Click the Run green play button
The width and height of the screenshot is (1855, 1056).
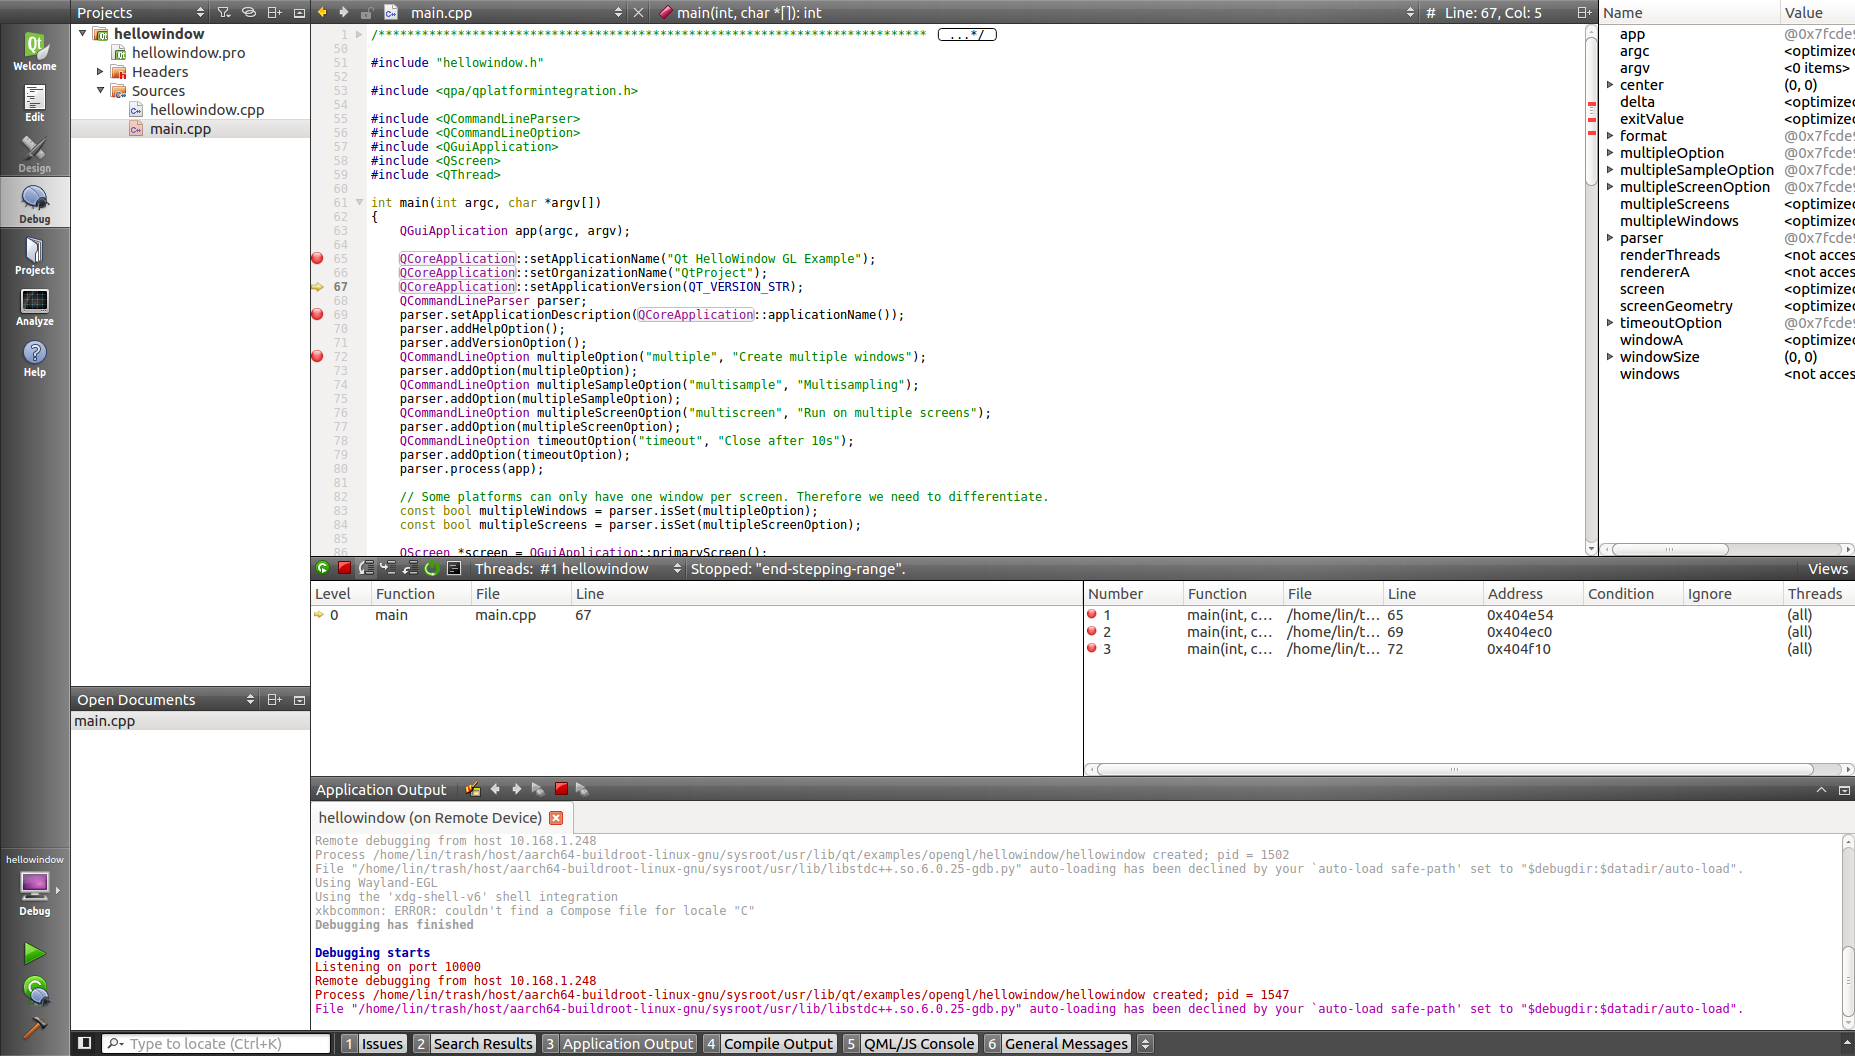pyautogui.click(x=34, y=953)
